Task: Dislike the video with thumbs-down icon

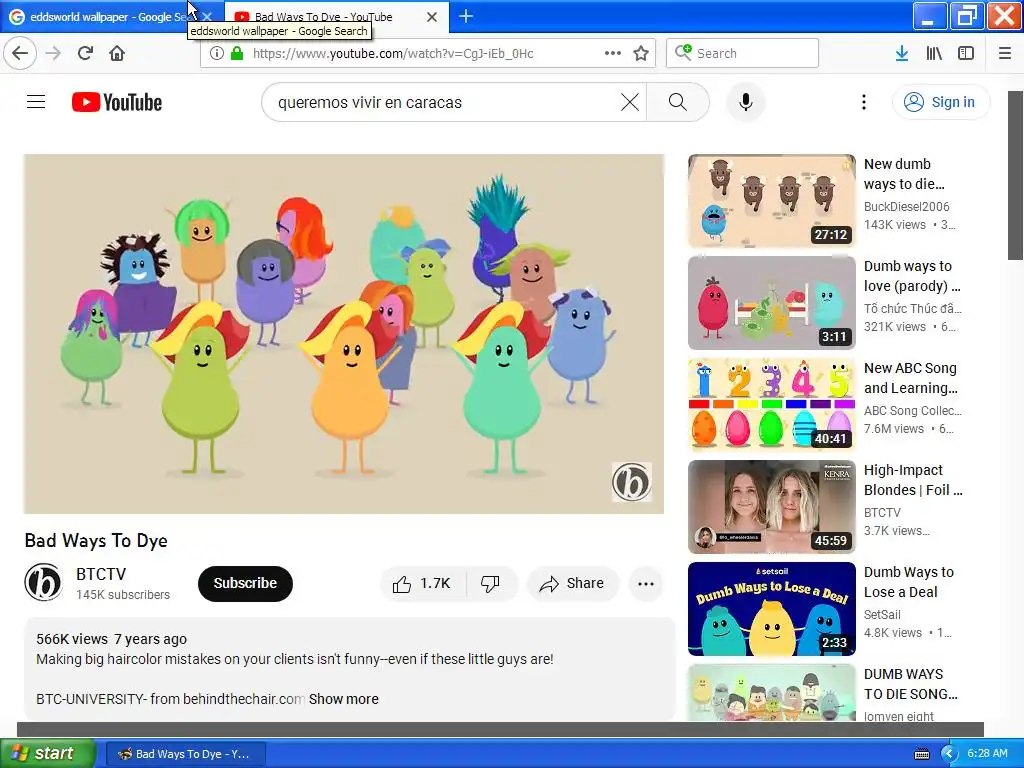Action: [490, 583]
